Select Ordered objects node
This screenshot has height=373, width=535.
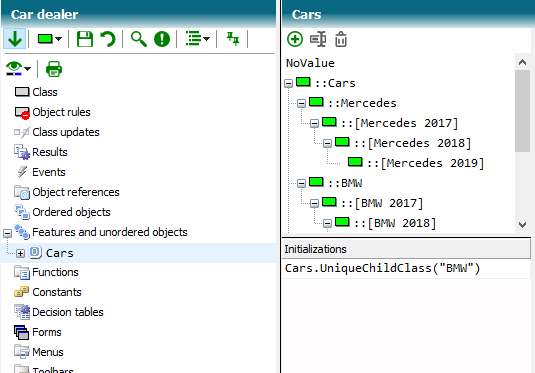[x=71, y=212]
